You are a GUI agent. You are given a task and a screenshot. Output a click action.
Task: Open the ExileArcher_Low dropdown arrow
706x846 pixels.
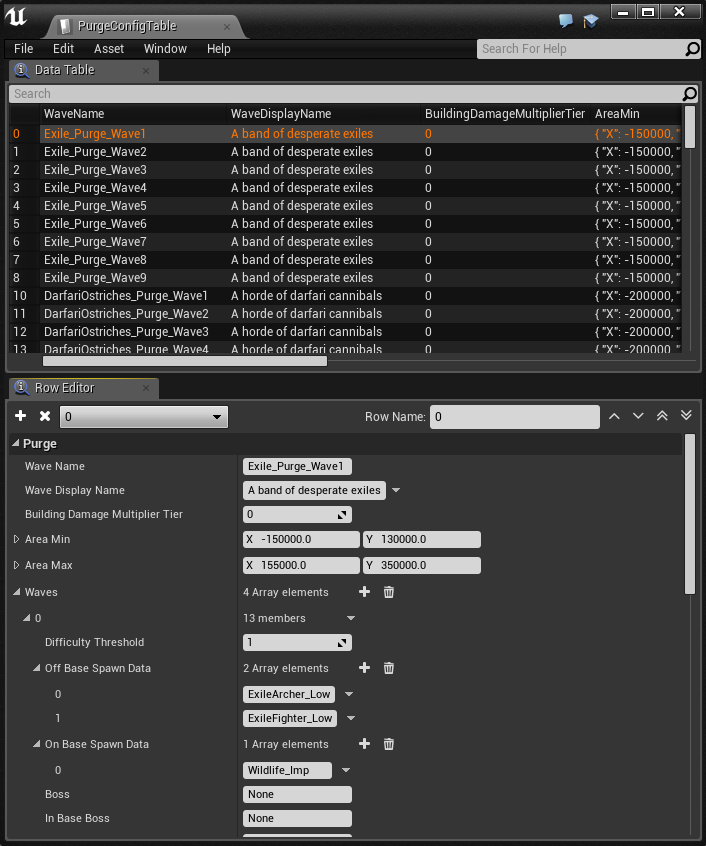[349, 694]
